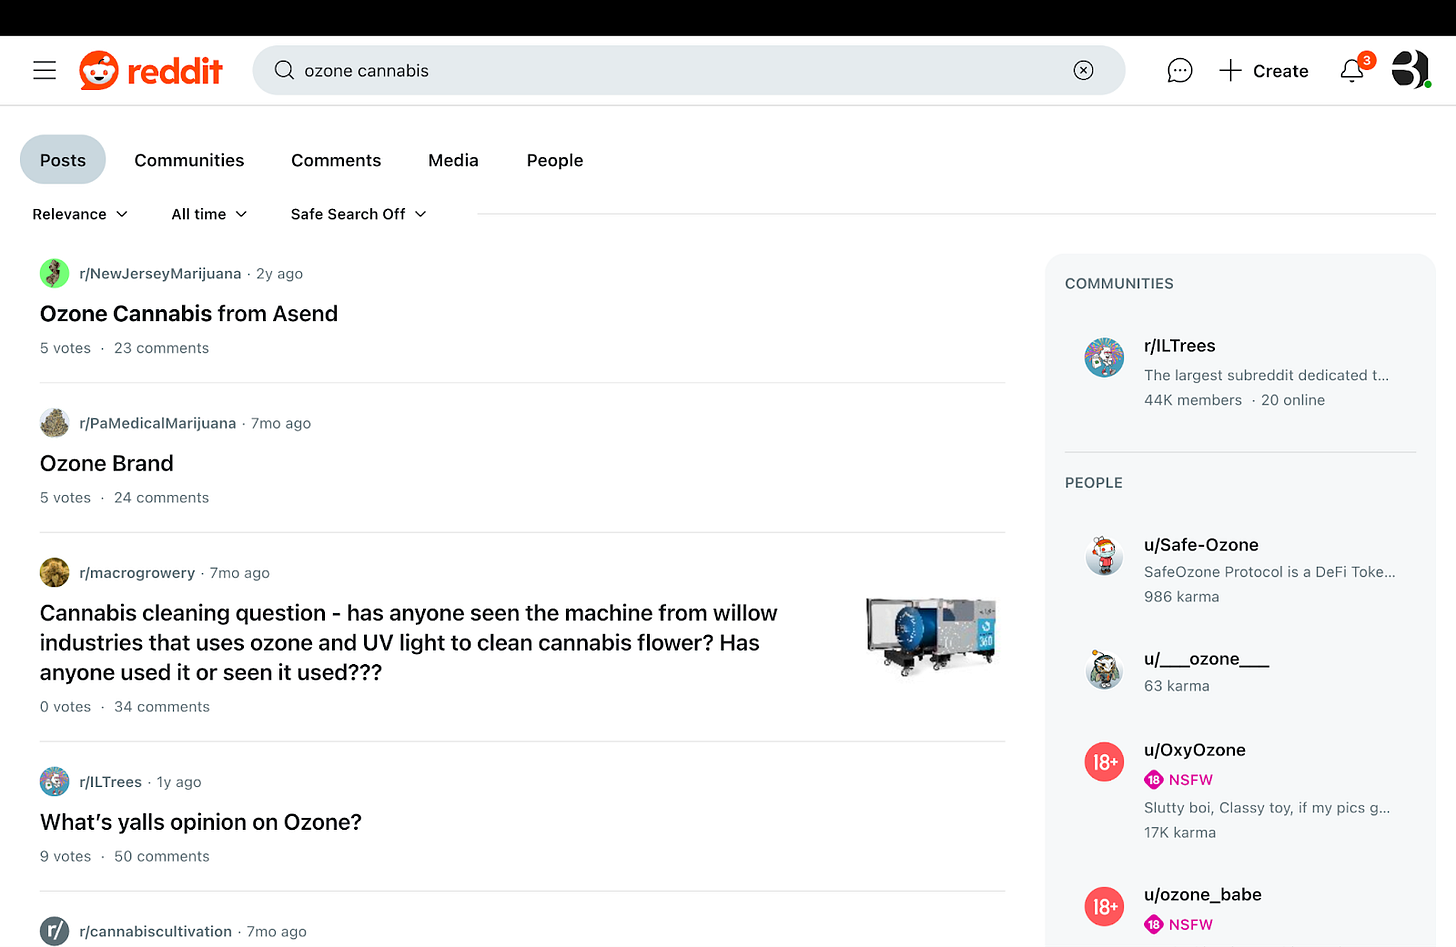The height and width of the screenshot is (947, 1456).
Task: Open the Safe Search Off dropdown
Action: coord(358,214)
